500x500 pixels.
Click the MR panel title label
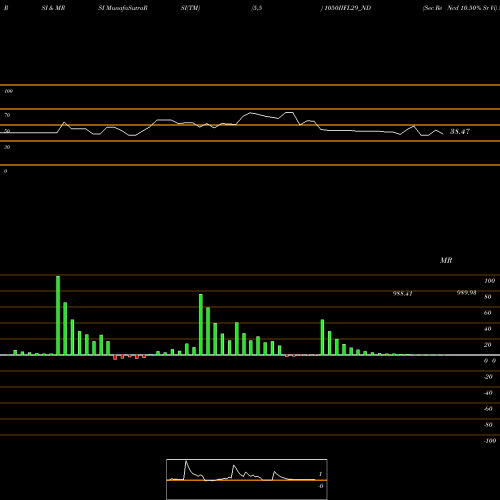[x=446, y=260]
